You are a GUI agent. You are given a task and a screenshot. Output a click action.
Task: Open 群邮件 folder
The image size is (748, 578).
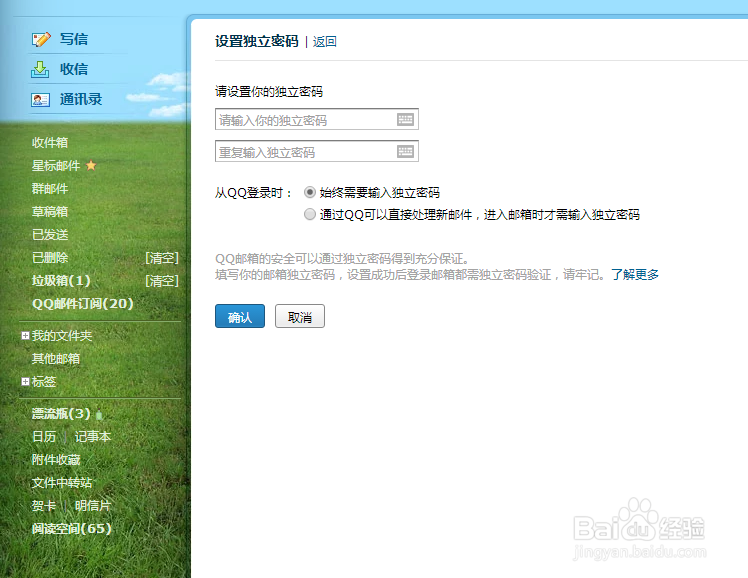(50, 188)
